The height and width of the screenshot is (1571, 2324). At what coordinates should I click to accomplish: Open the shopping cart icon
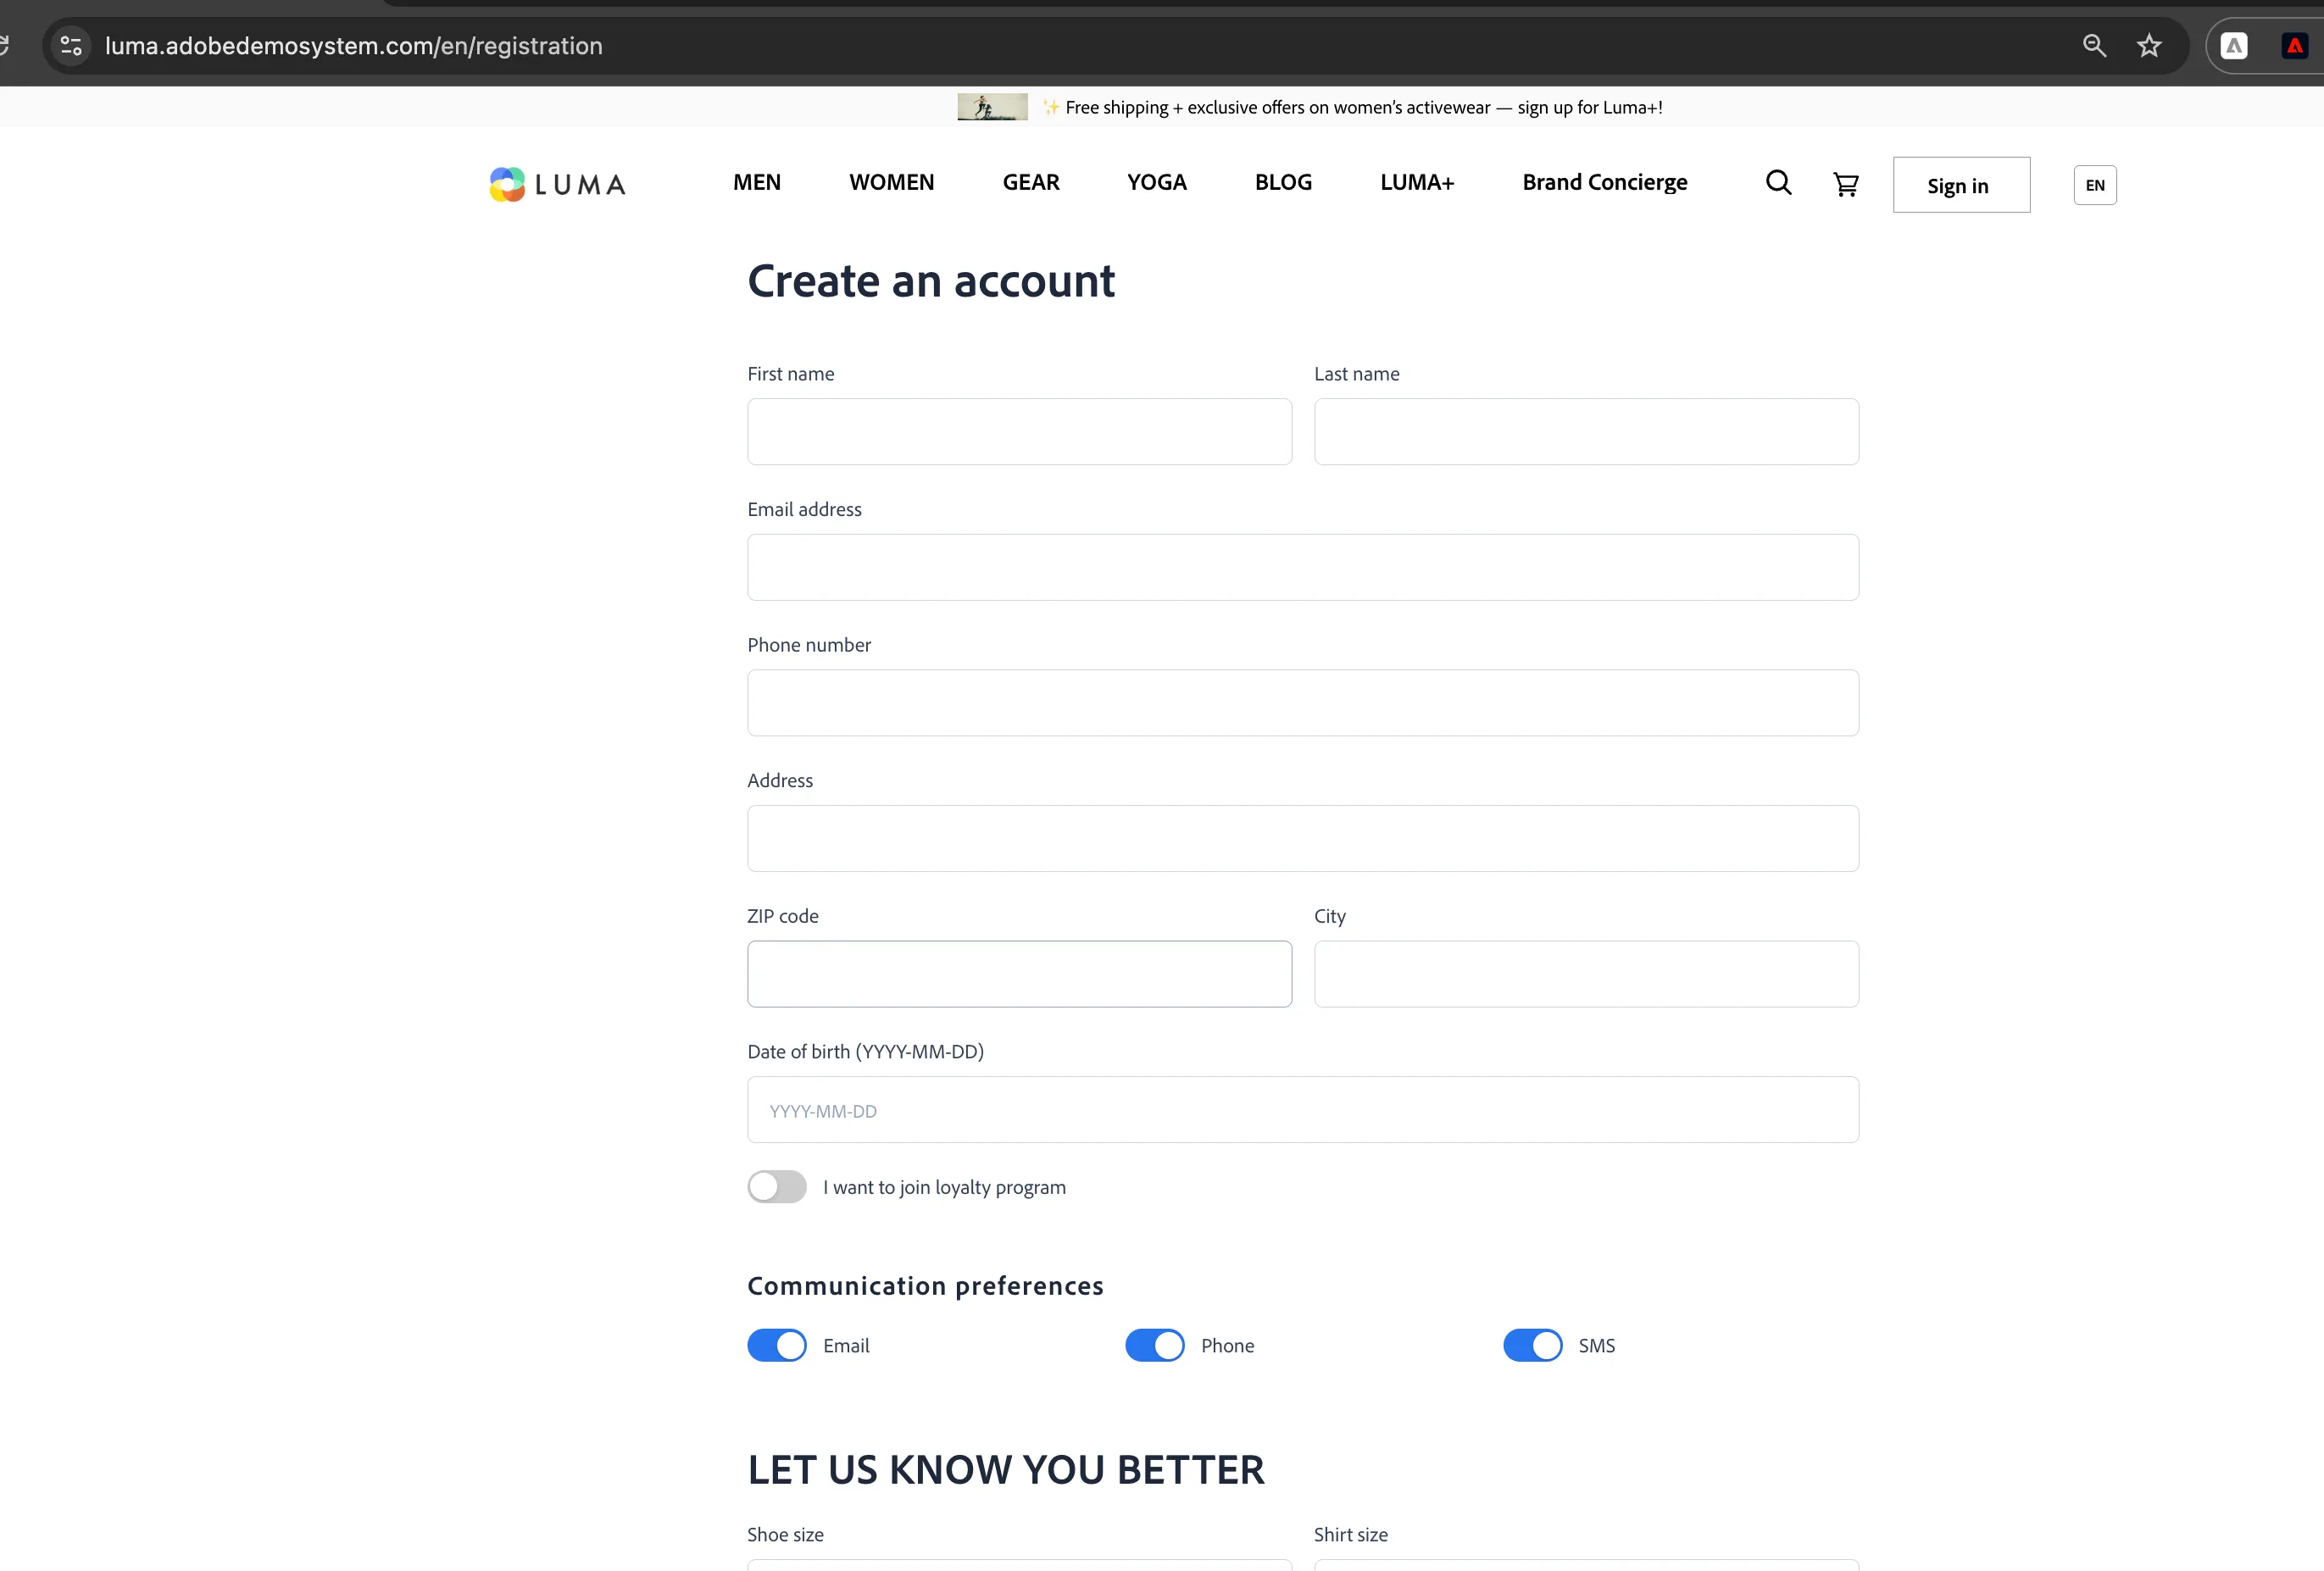pos(1845,184)
